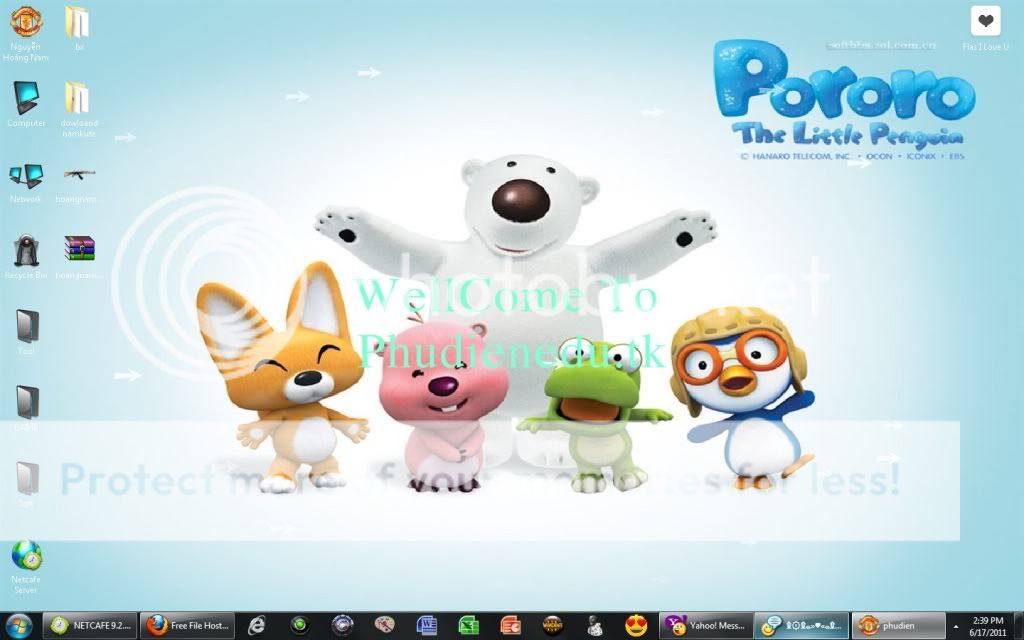The width and height of the screenshot is (1024, 640).
Task: Open the Recycle Bin
Action: [26, 251]
